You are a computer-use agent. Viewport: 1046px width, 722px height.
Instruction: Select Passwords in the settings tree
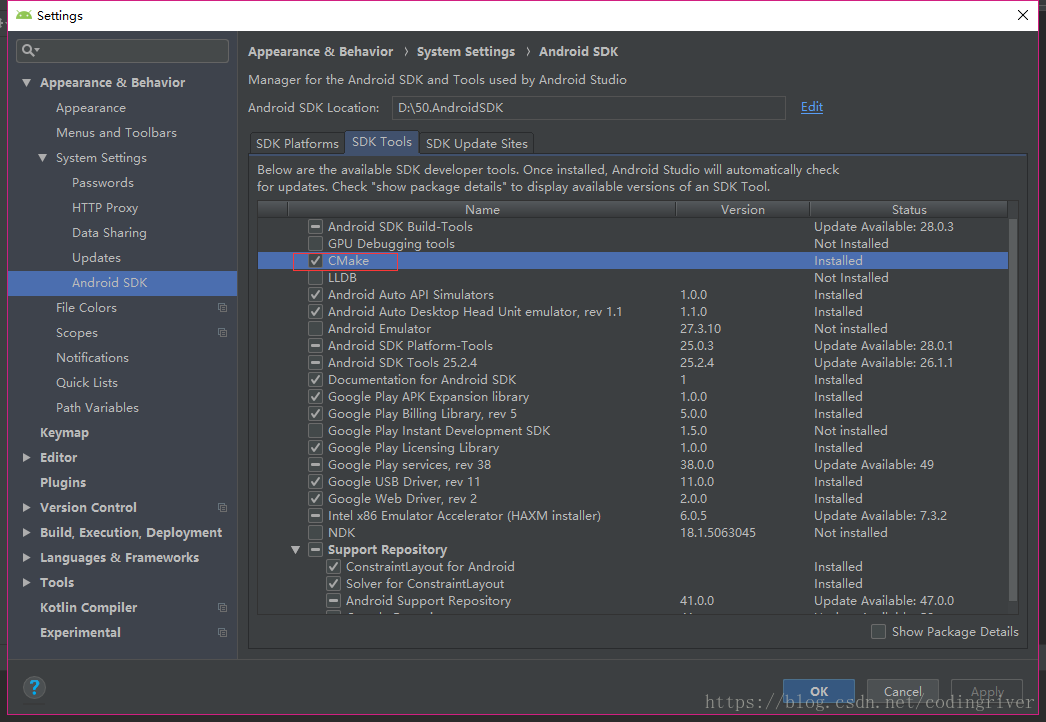tap(103, 183)
